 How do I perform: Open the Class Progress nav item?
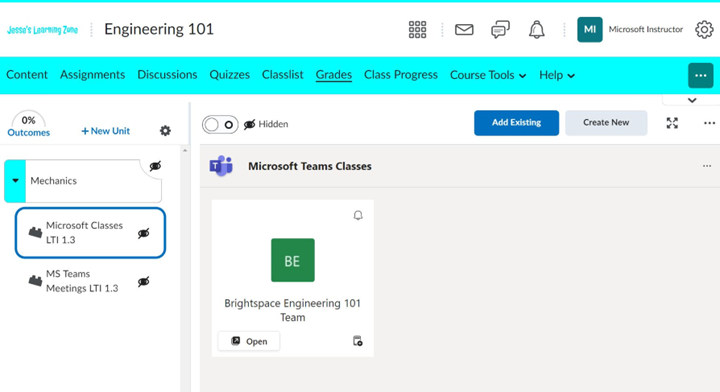pos(401,75)
